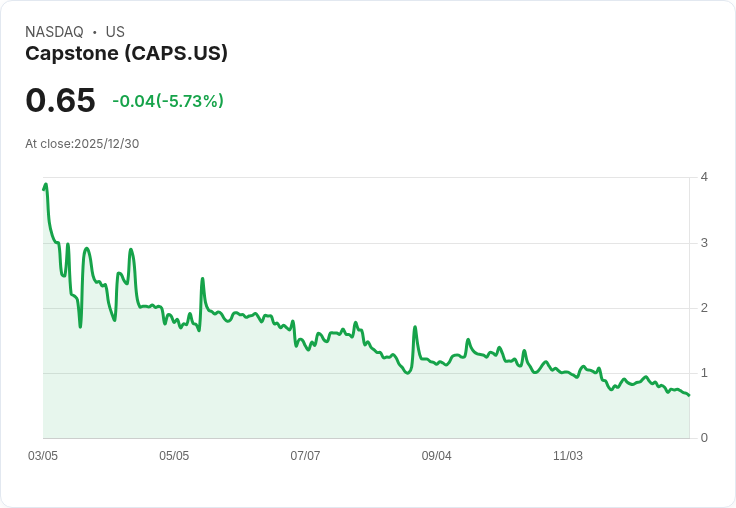736x508 pixels.
Task: Click the chart's highest peak near 03/05
Action: (46, 185)
